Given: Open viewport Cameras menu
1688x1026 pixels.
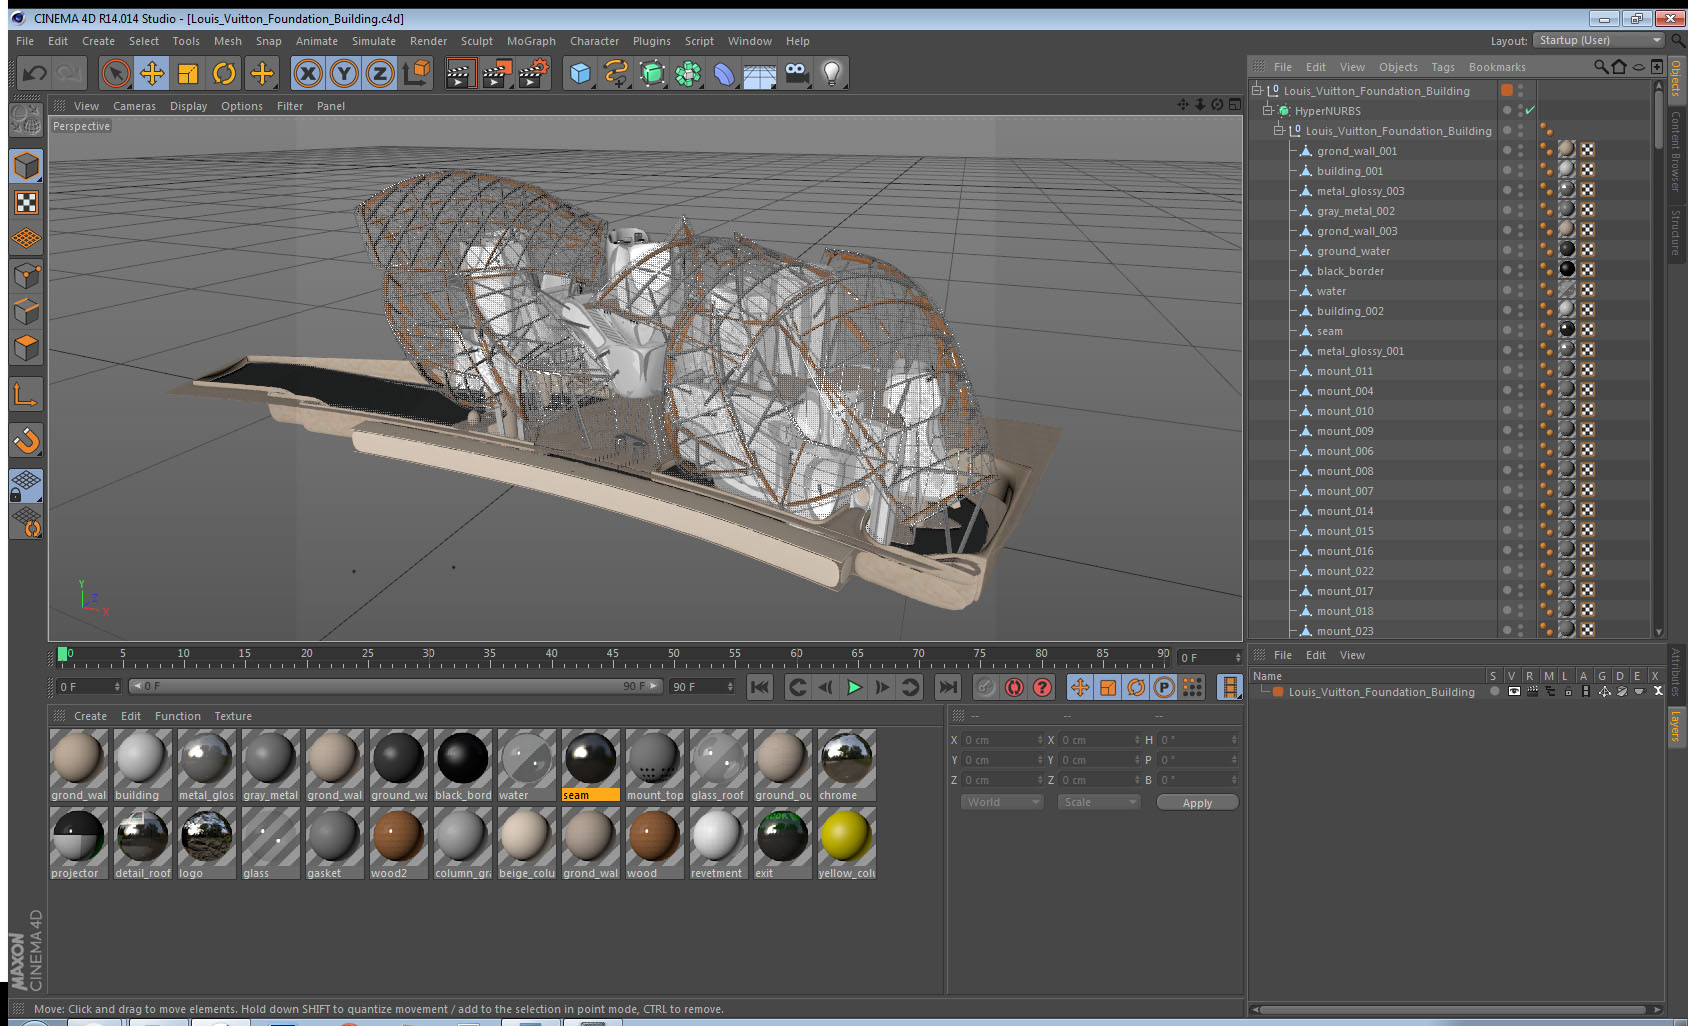Looking at the screenshot, I should tap(134, 106).
